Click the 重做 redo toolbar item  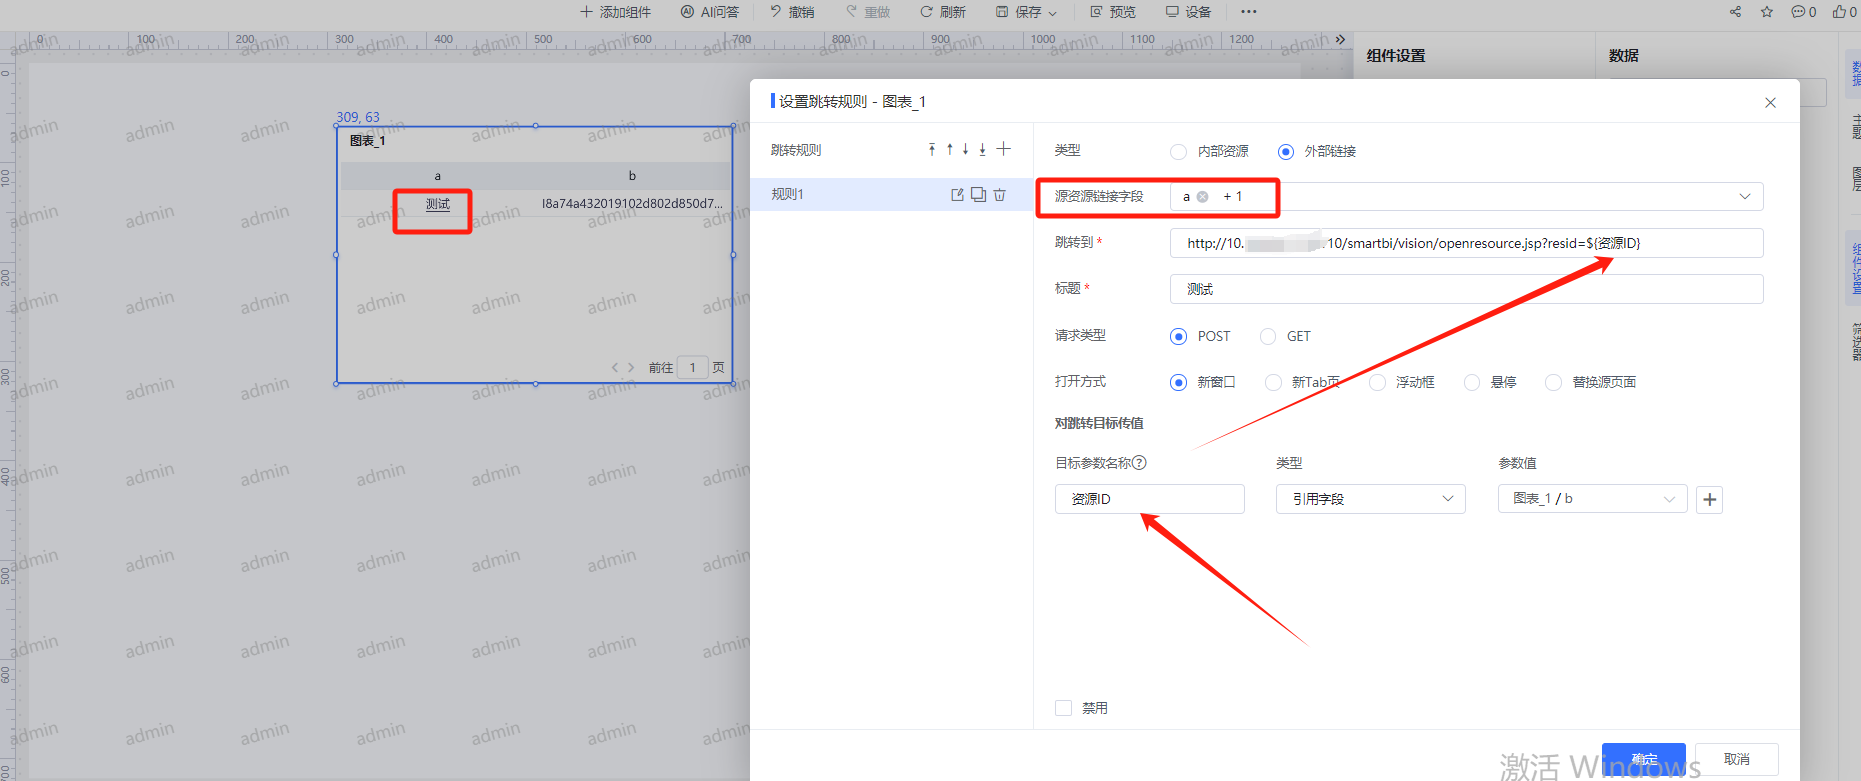(867, 12)
